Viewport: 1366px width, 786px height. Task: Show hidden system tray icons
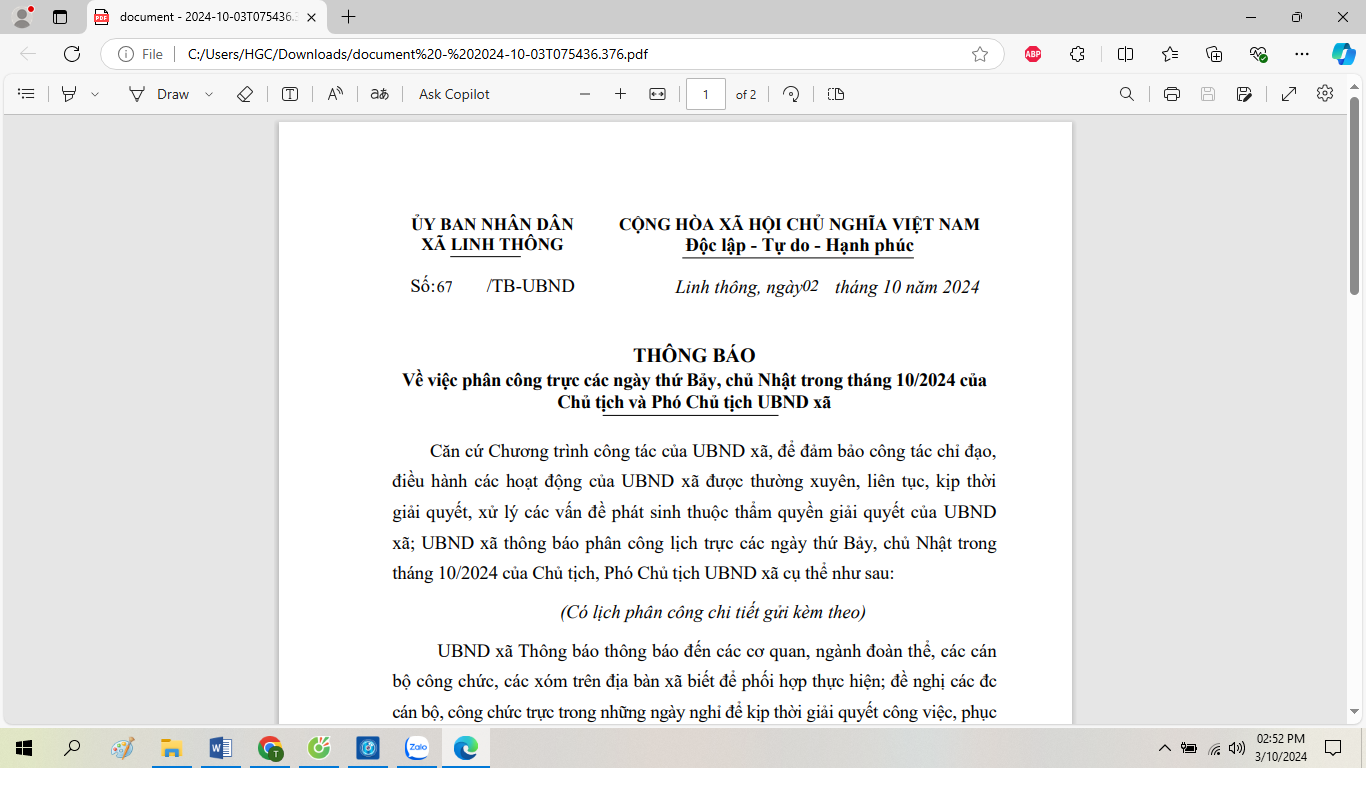[x=1164, y=748]
